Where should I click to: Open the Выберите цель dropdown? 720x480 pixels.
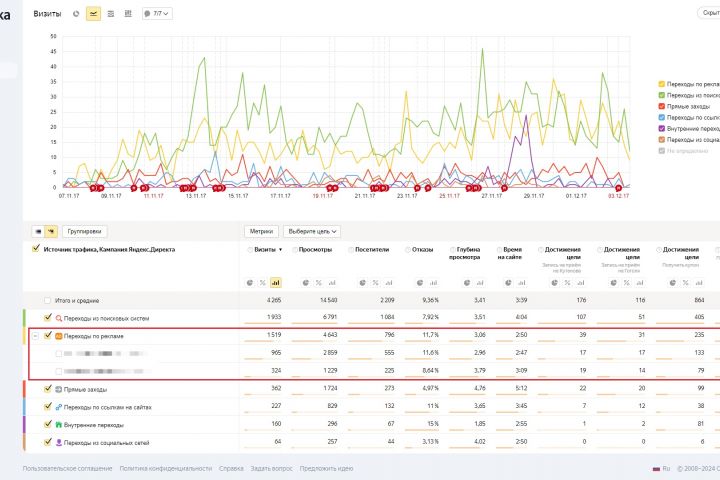coord(312,232)
